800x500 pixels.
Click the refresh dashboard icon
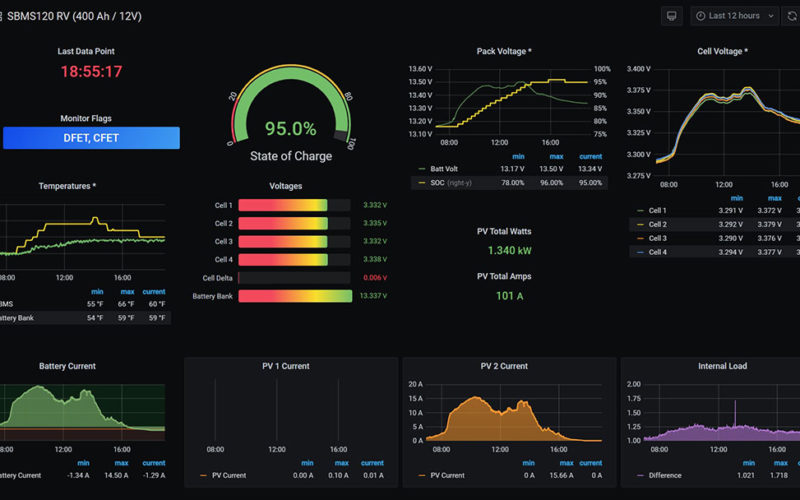[x=791, y=16]
